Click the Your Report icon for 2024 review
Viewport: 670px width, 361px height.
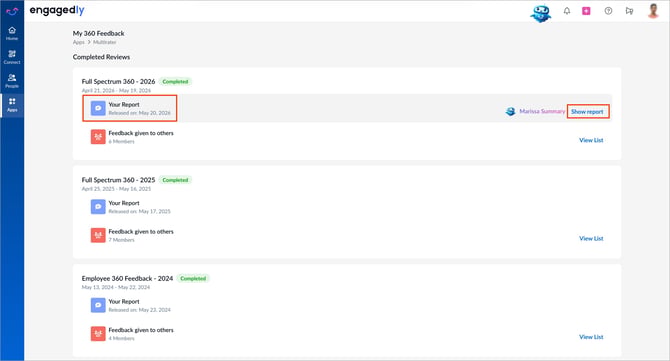[x=98, y=305]
